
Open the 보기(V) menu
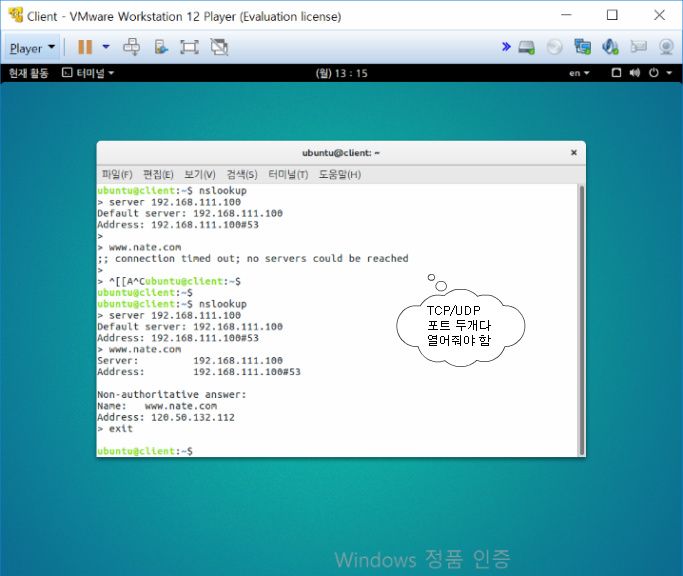pos(199,174)
